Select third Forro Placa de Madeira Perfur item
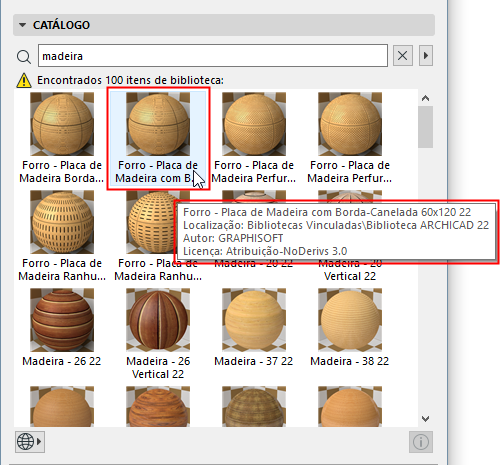 (x=254, y=138)
